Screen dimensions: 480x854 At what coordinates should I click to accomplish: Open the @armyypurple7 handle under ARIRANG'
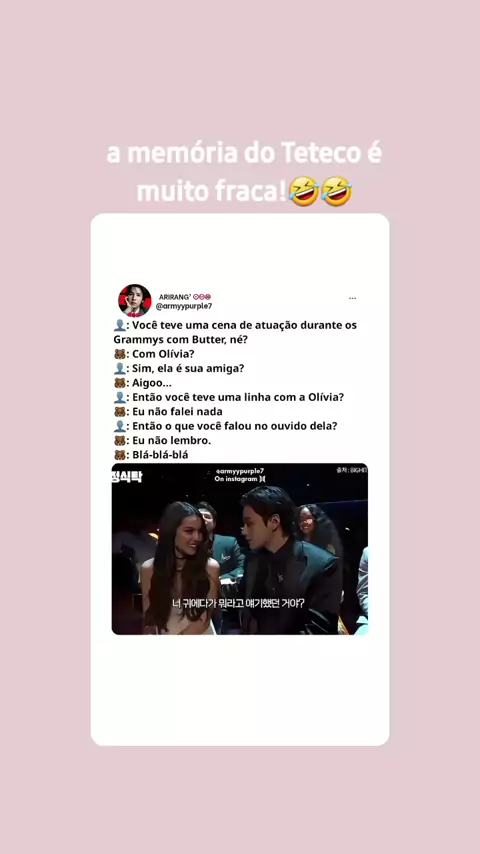(x=184, y=307)
